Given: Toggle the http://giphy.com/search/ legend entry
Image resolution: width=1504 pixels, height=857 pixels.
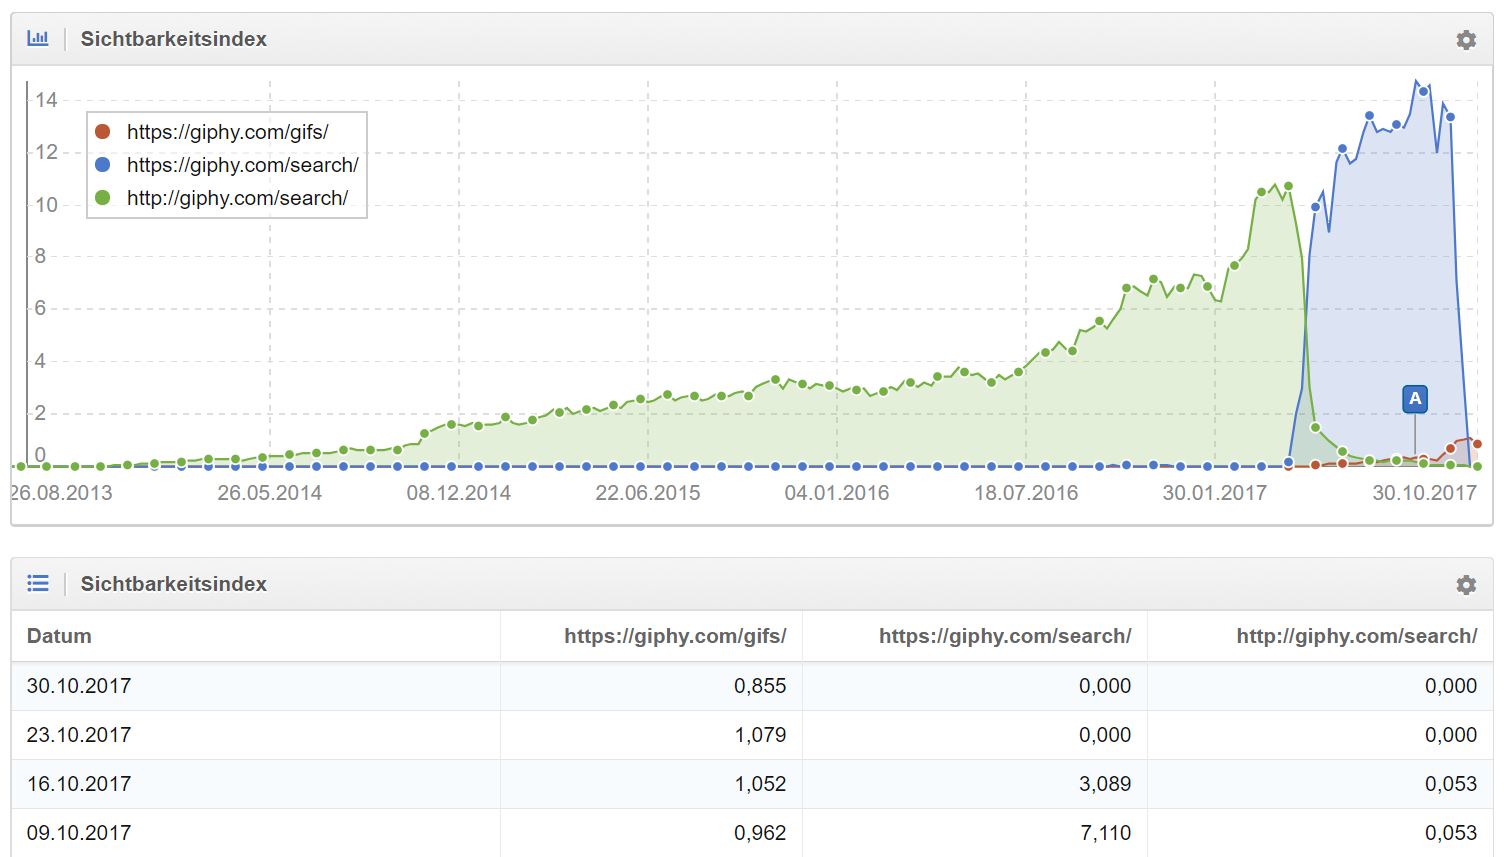Looking at the screenshot, I should 237,198.
